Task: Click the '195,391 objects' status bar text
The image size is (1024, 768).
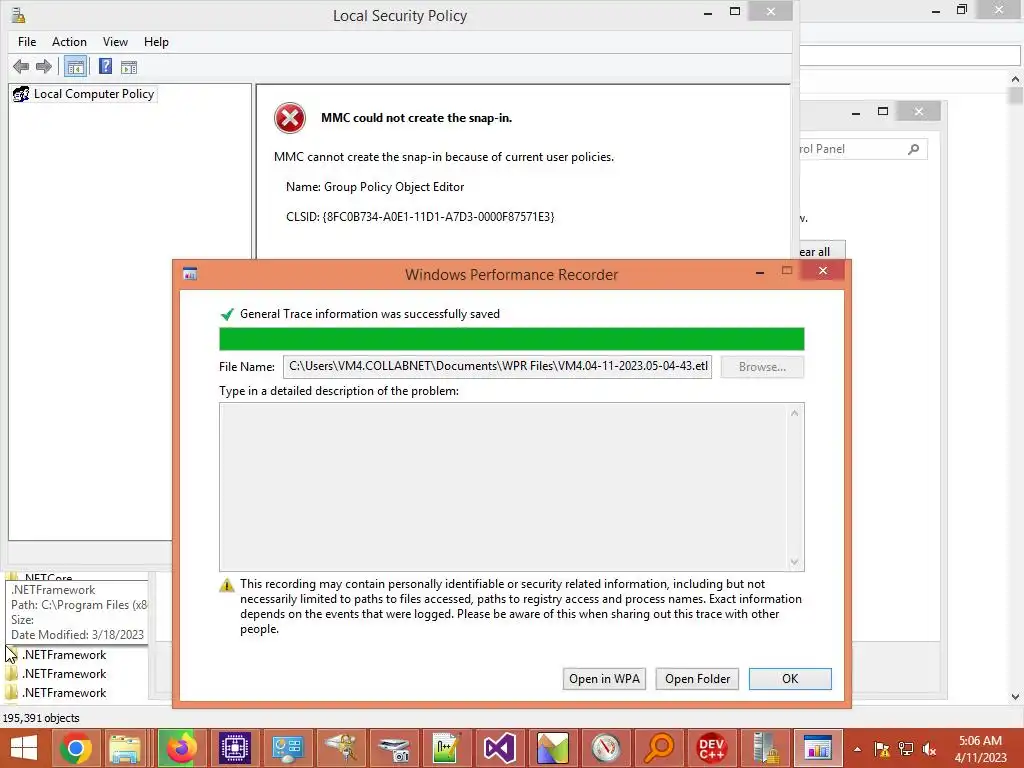Action: click(41, 718)
